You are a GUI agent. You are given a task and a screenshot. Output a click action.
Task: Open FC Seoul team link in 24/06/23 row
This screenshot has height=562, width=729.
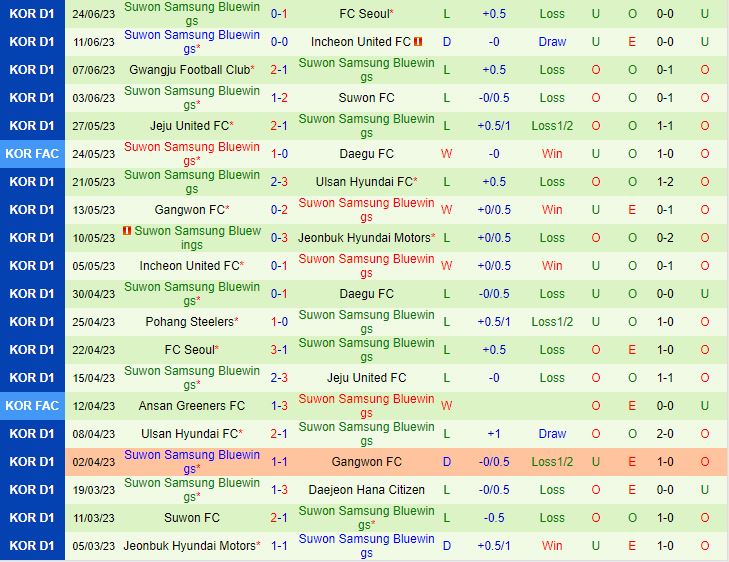pos(364,14)
